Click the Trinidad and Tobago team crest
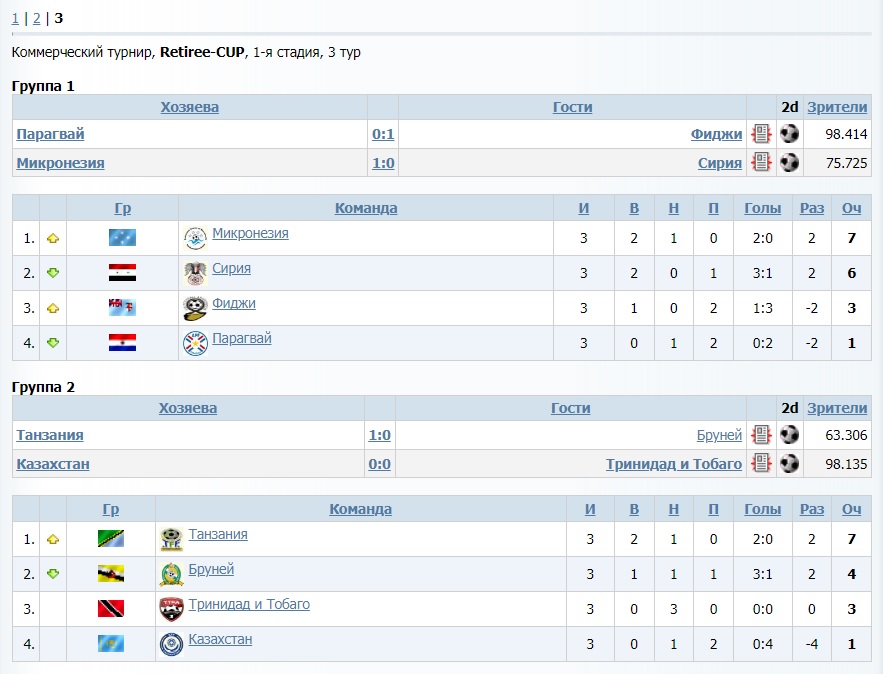Image resolution: width=883 pixels, height=674 pixels. [x=171, y=609]
